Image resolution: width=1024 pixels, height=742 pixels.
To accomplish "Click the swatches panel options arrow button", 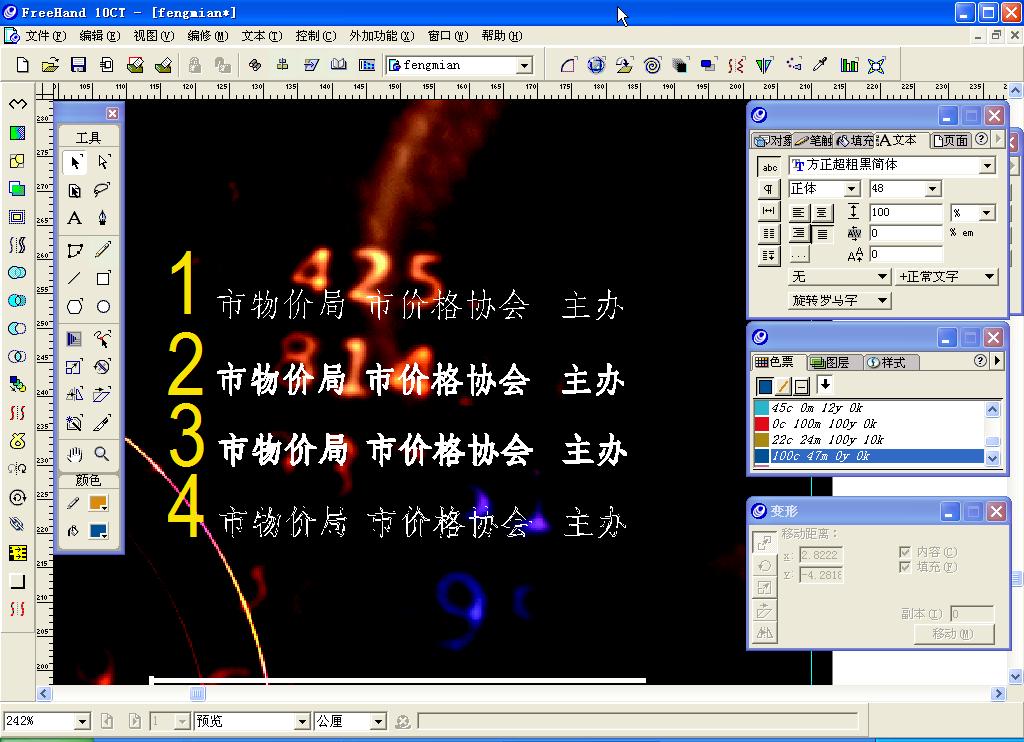I will [x=997, y=361].
